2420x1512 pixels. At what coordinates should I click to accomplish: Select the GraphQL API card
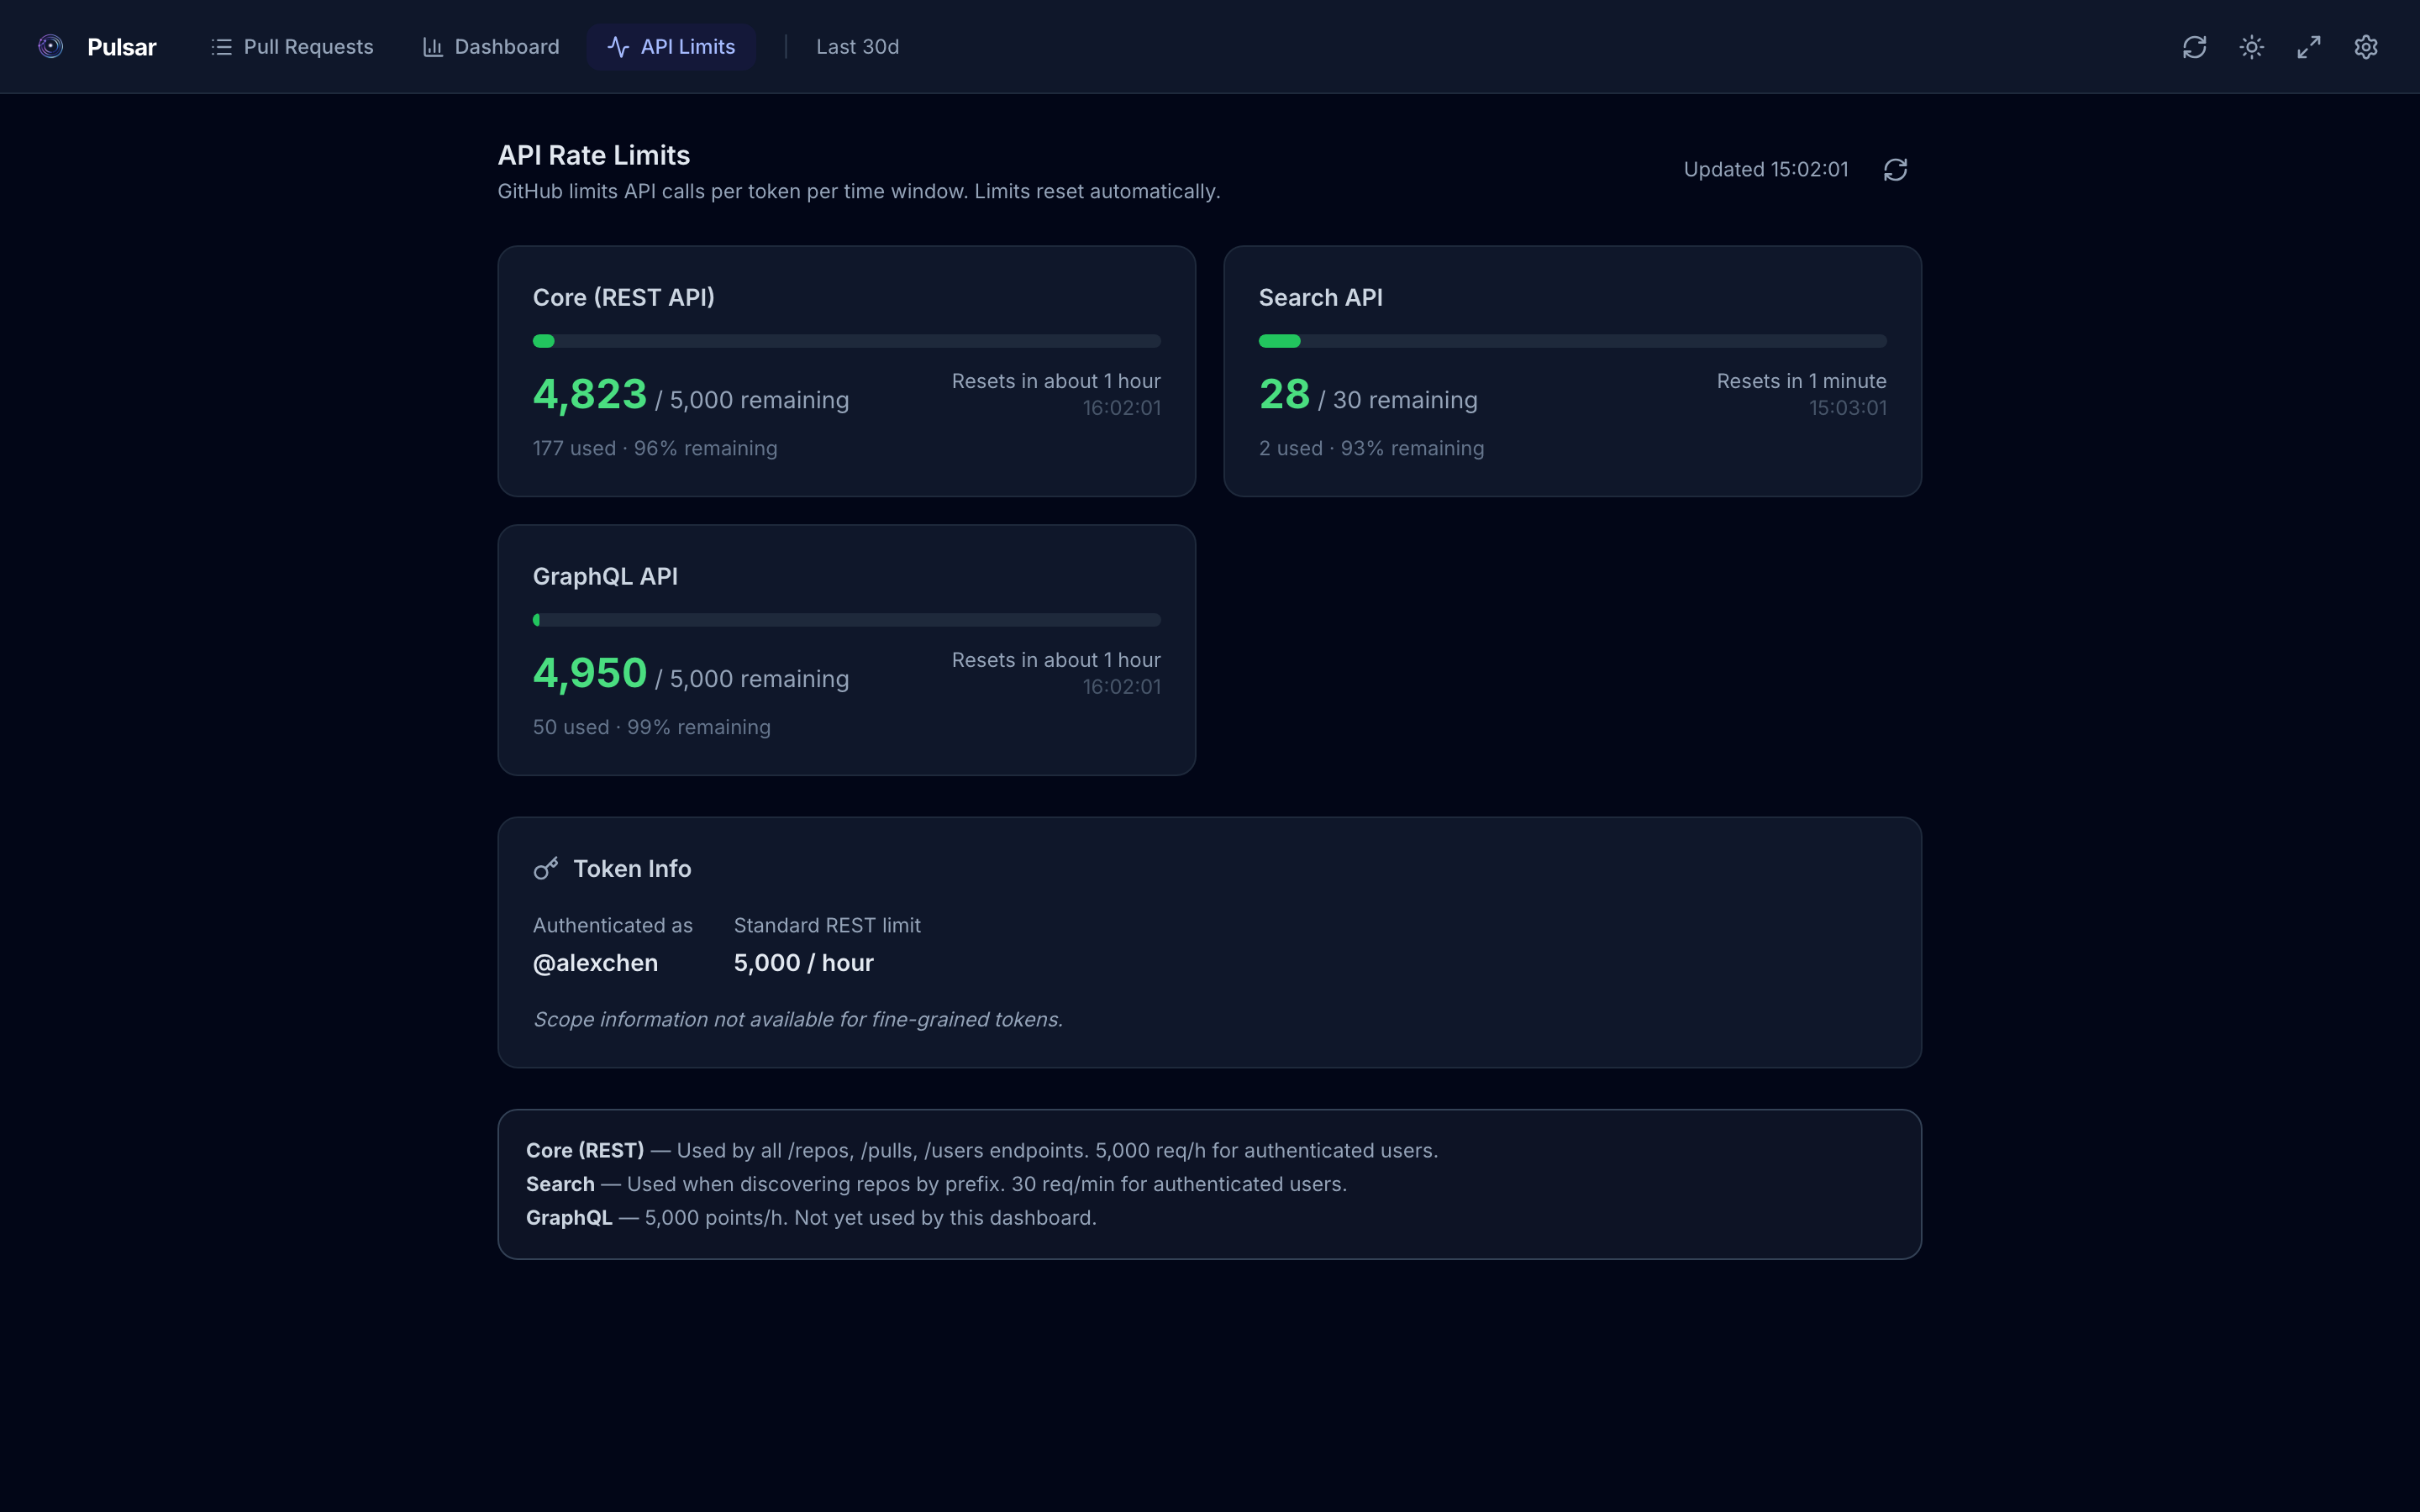pos(845,650)
